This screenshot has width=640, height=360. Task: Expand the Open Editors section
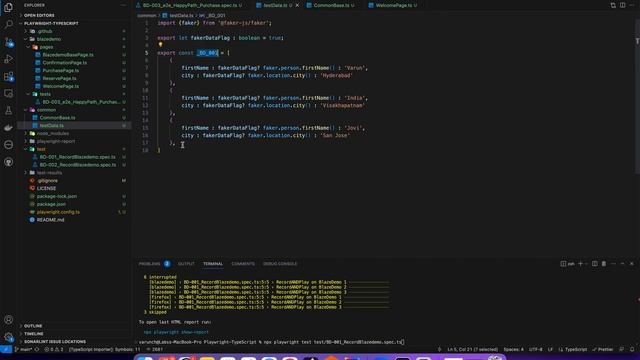[x=39, y=15]
